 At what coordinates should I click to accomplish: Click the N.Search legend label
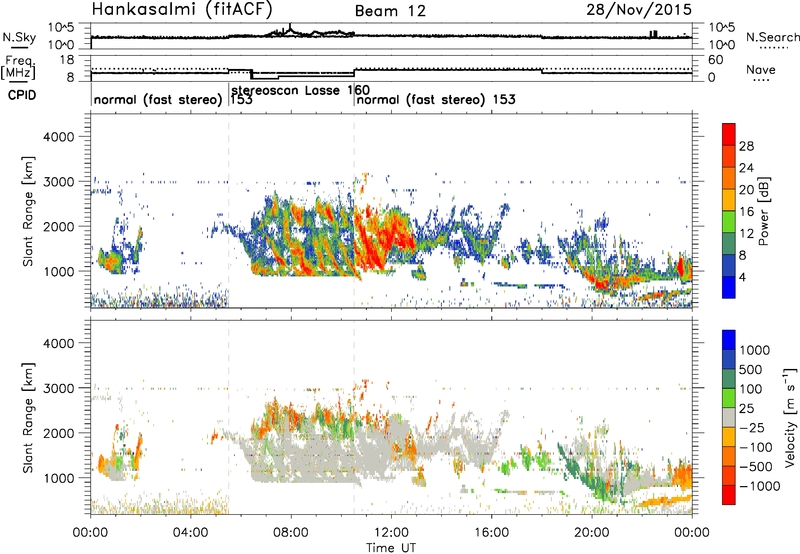(x=772, y=37)
